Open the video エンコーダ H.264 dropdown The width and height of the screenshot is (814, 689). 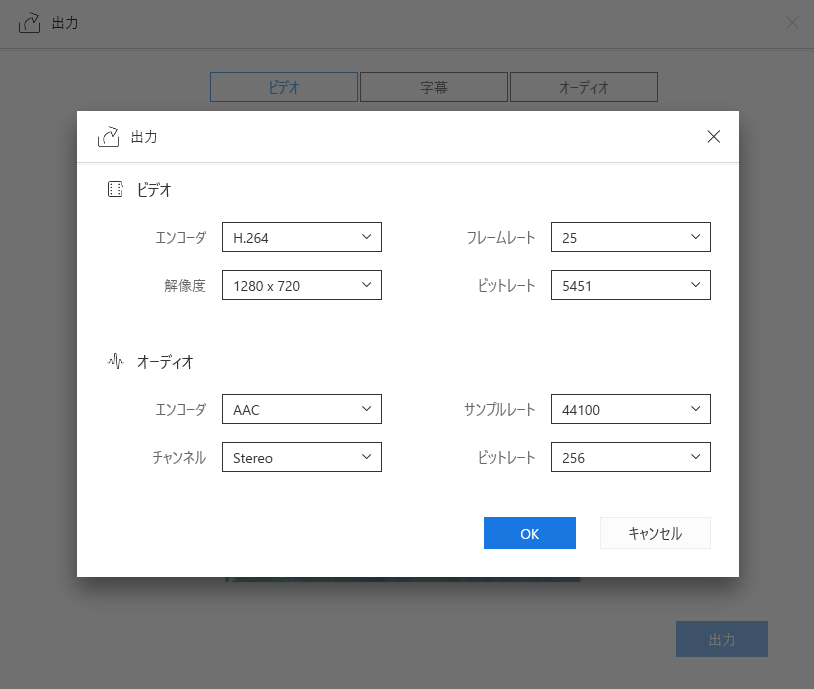[302, 237]
